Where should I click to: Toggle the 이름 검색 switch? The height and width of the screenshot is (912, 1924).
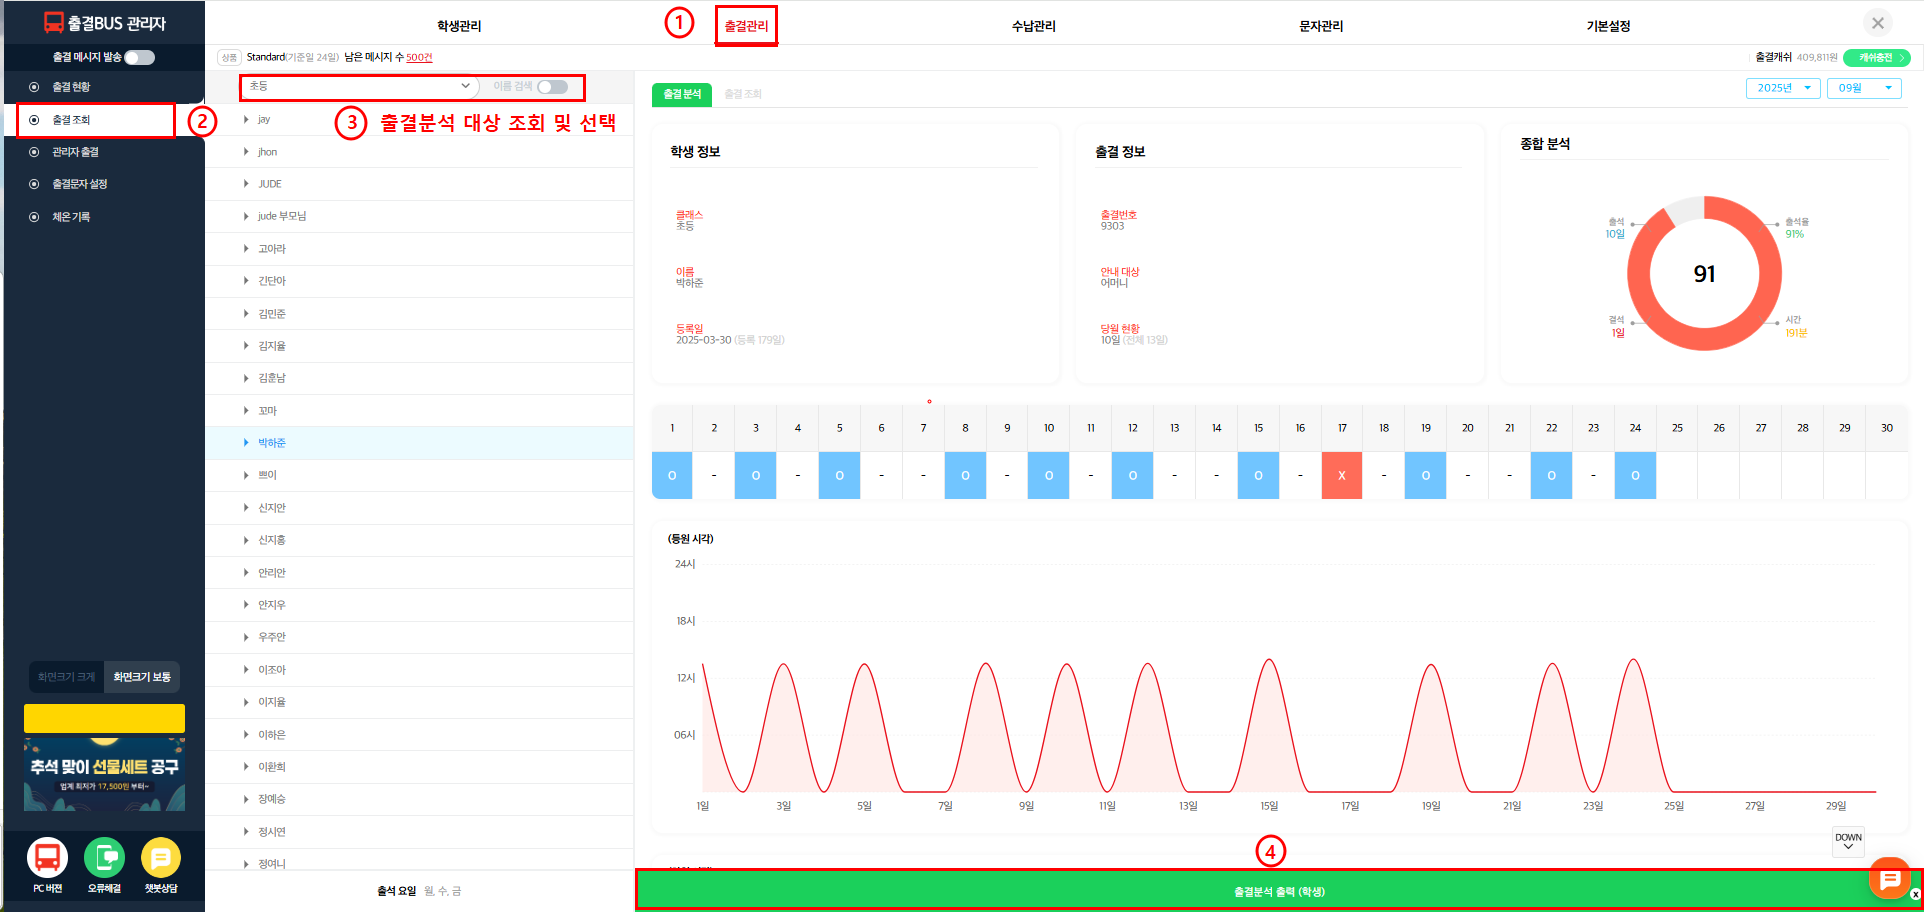click(x=552, y=87)
